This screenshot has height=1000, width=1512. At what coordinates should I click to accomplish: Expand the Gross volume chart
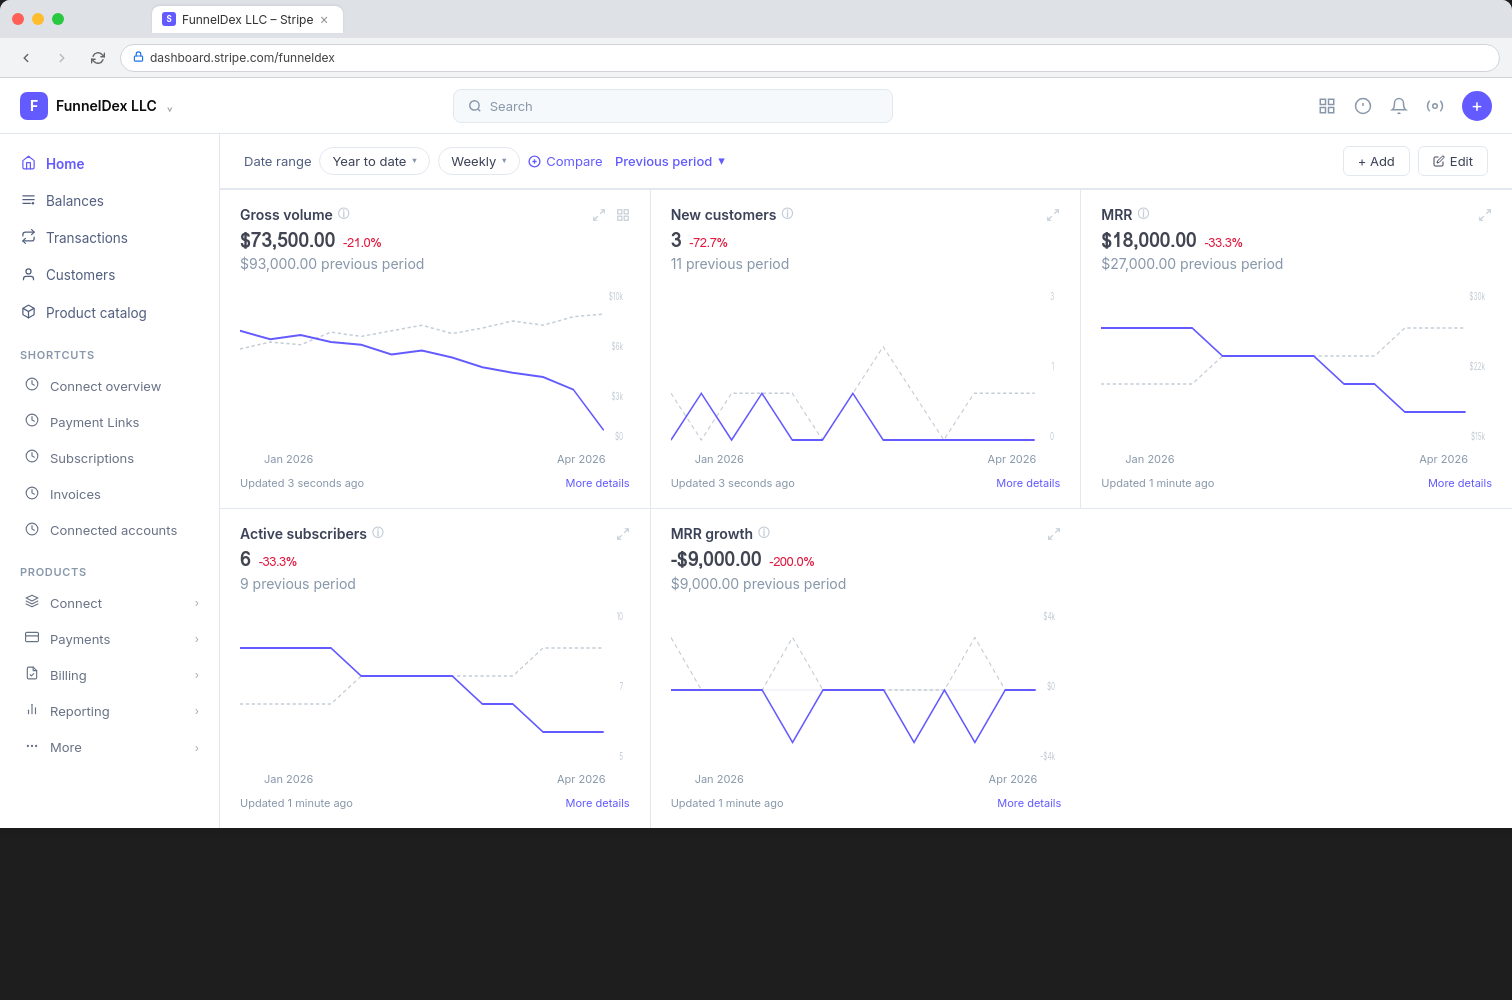599,215
